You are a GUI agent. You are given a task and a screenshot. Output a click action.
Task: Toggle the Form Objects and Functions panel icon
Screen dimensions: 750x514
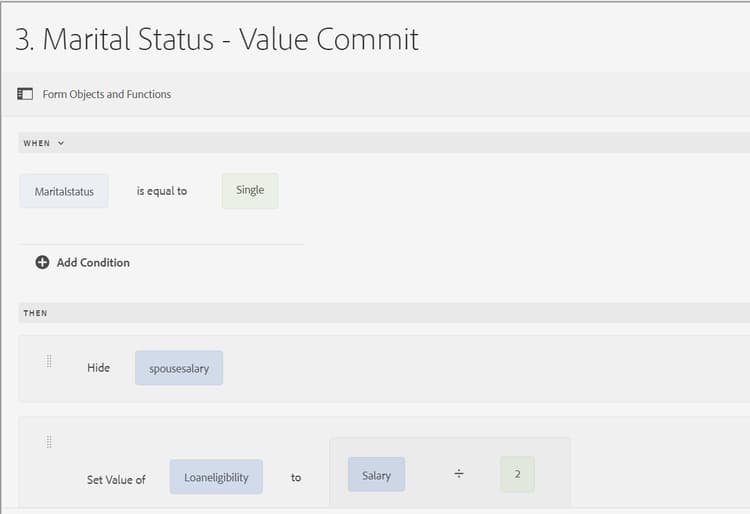click(25, 94)
